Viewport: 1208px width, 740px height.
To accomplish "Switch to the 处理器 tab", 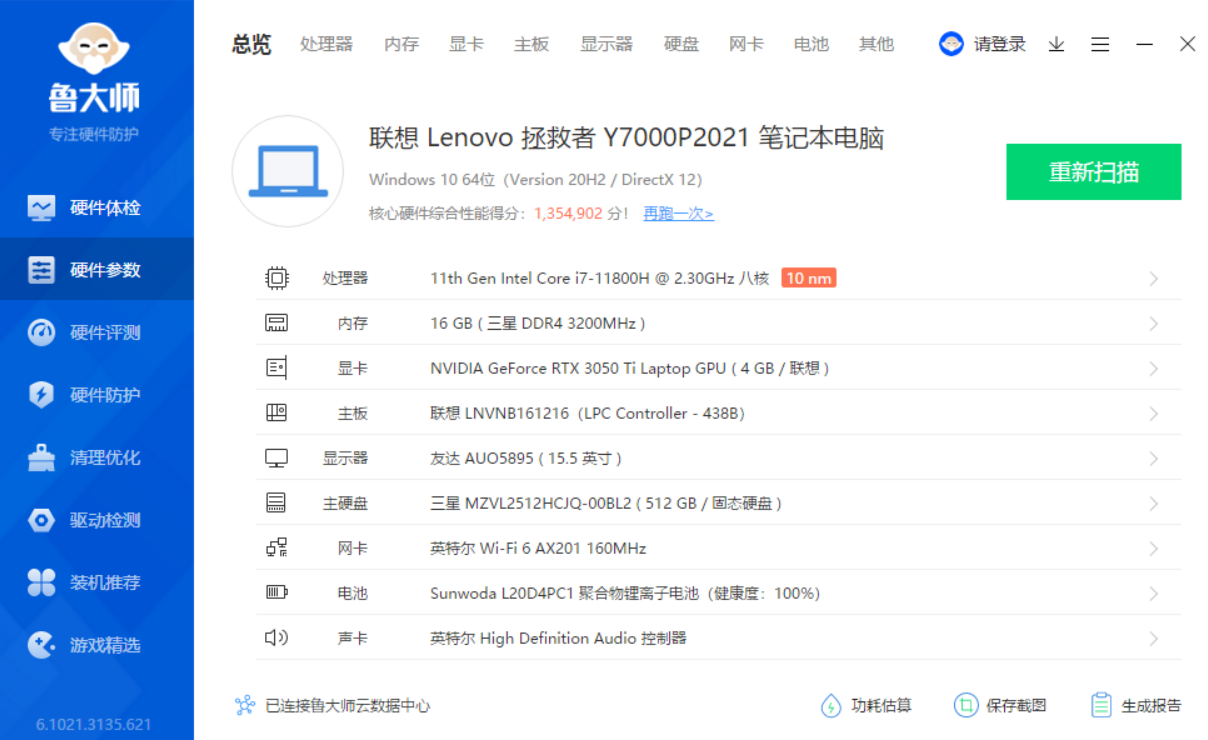I will pos(327,44).
